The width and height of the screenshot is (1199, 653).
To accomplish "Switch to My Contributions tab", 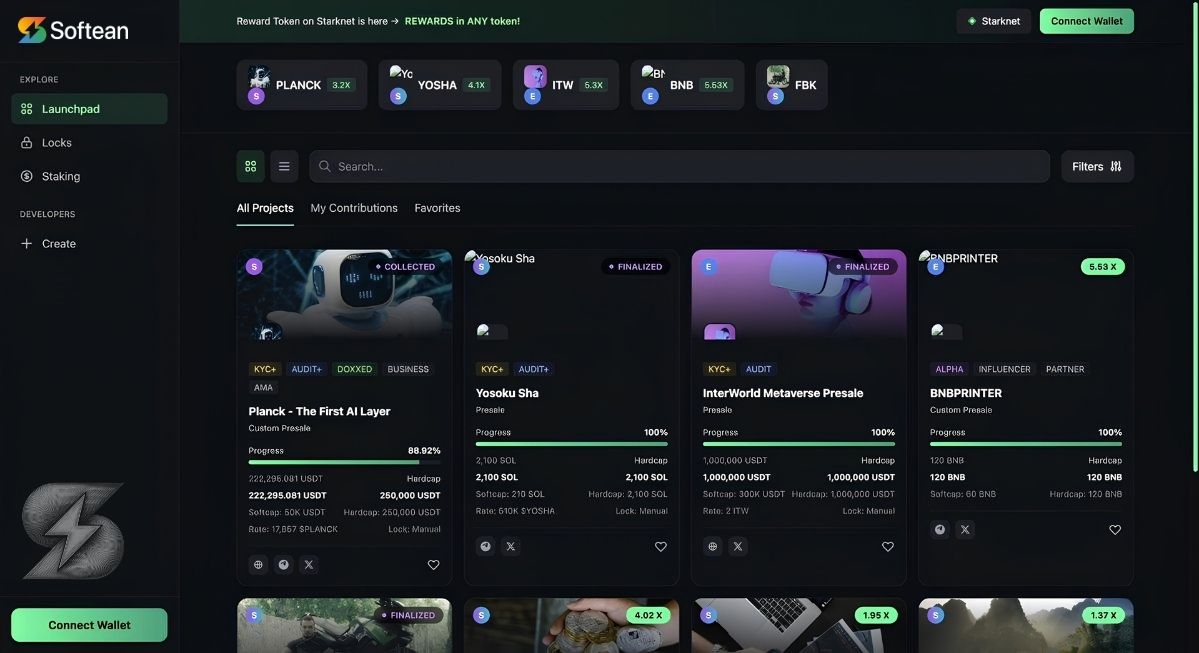I will [x=354, y=208].
